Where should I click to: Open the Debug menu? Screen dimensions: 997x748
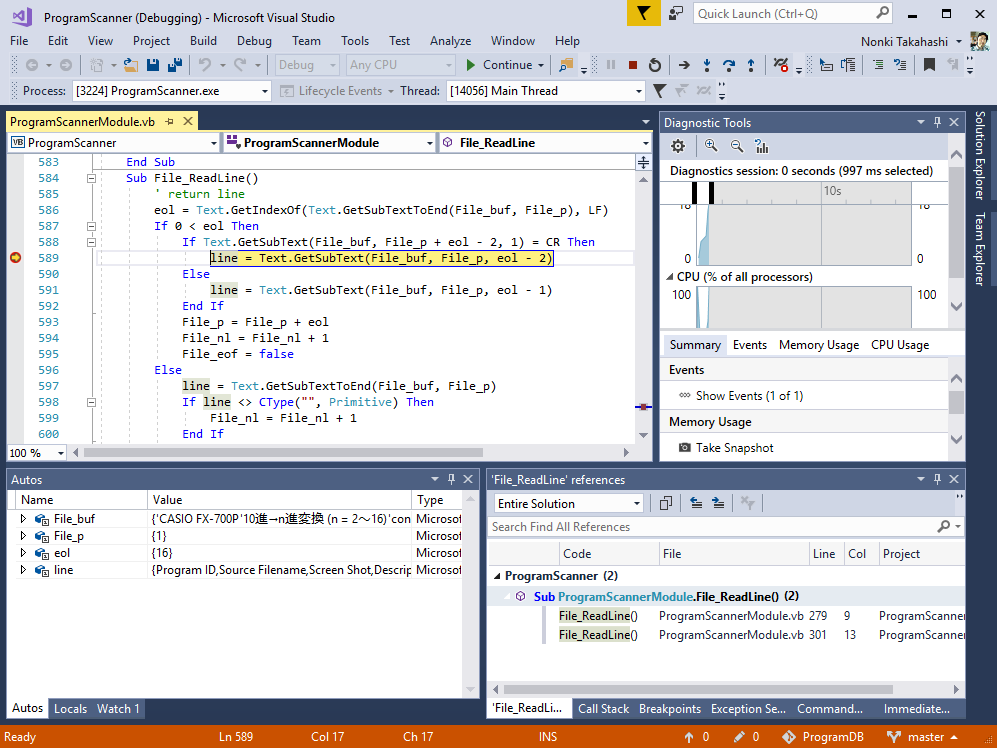tap(254, 41)
